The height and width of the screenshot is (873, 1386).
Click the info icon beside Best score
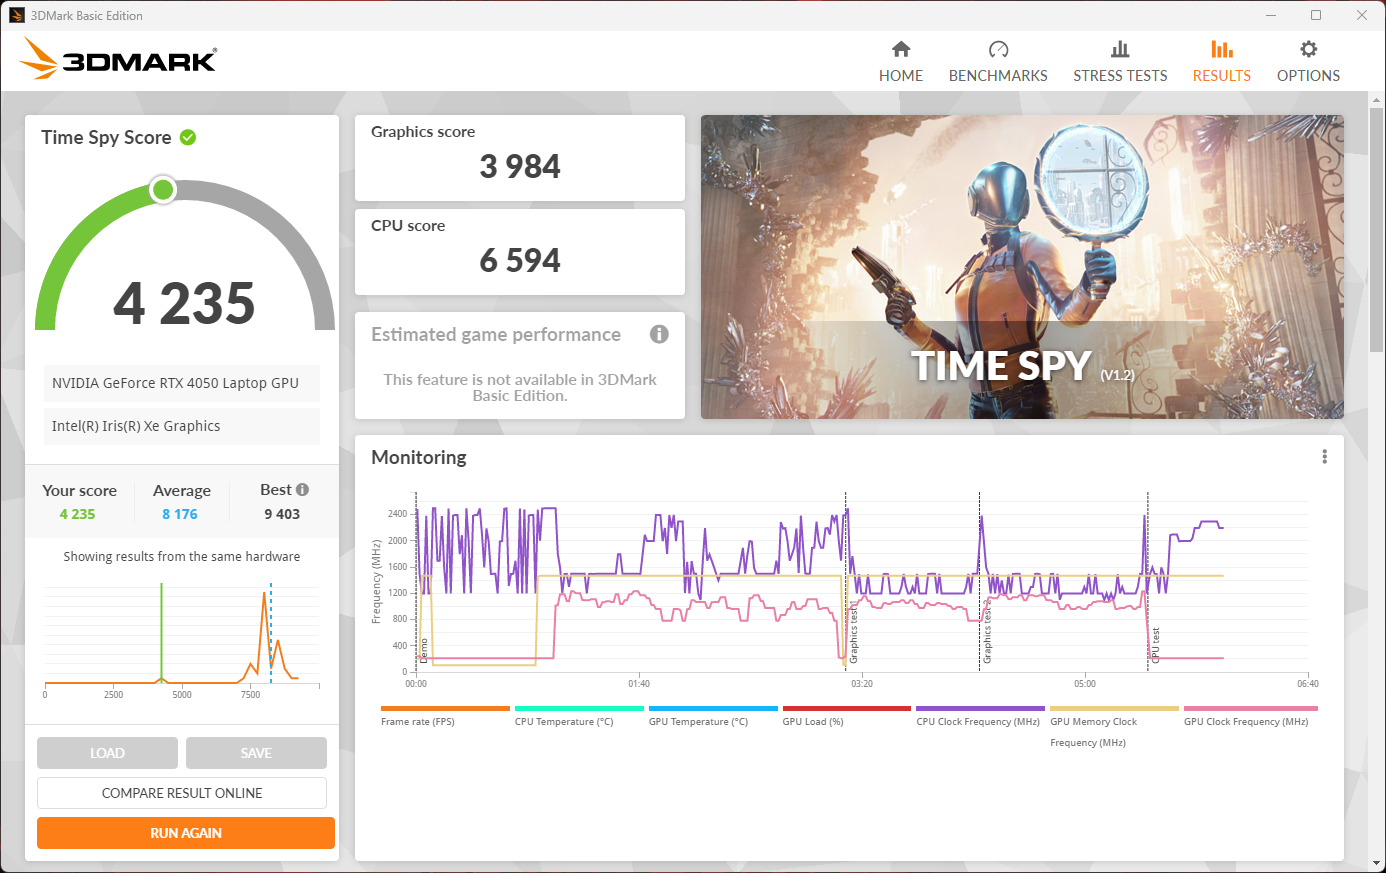click(x=302, y=490)
